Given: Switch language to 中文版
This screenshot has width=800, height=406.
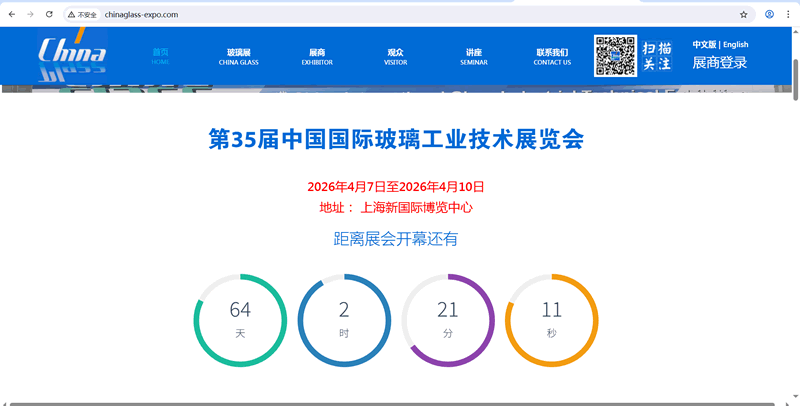Looking at the screenshot, I should pyautogui.click(x=704, y=44).
